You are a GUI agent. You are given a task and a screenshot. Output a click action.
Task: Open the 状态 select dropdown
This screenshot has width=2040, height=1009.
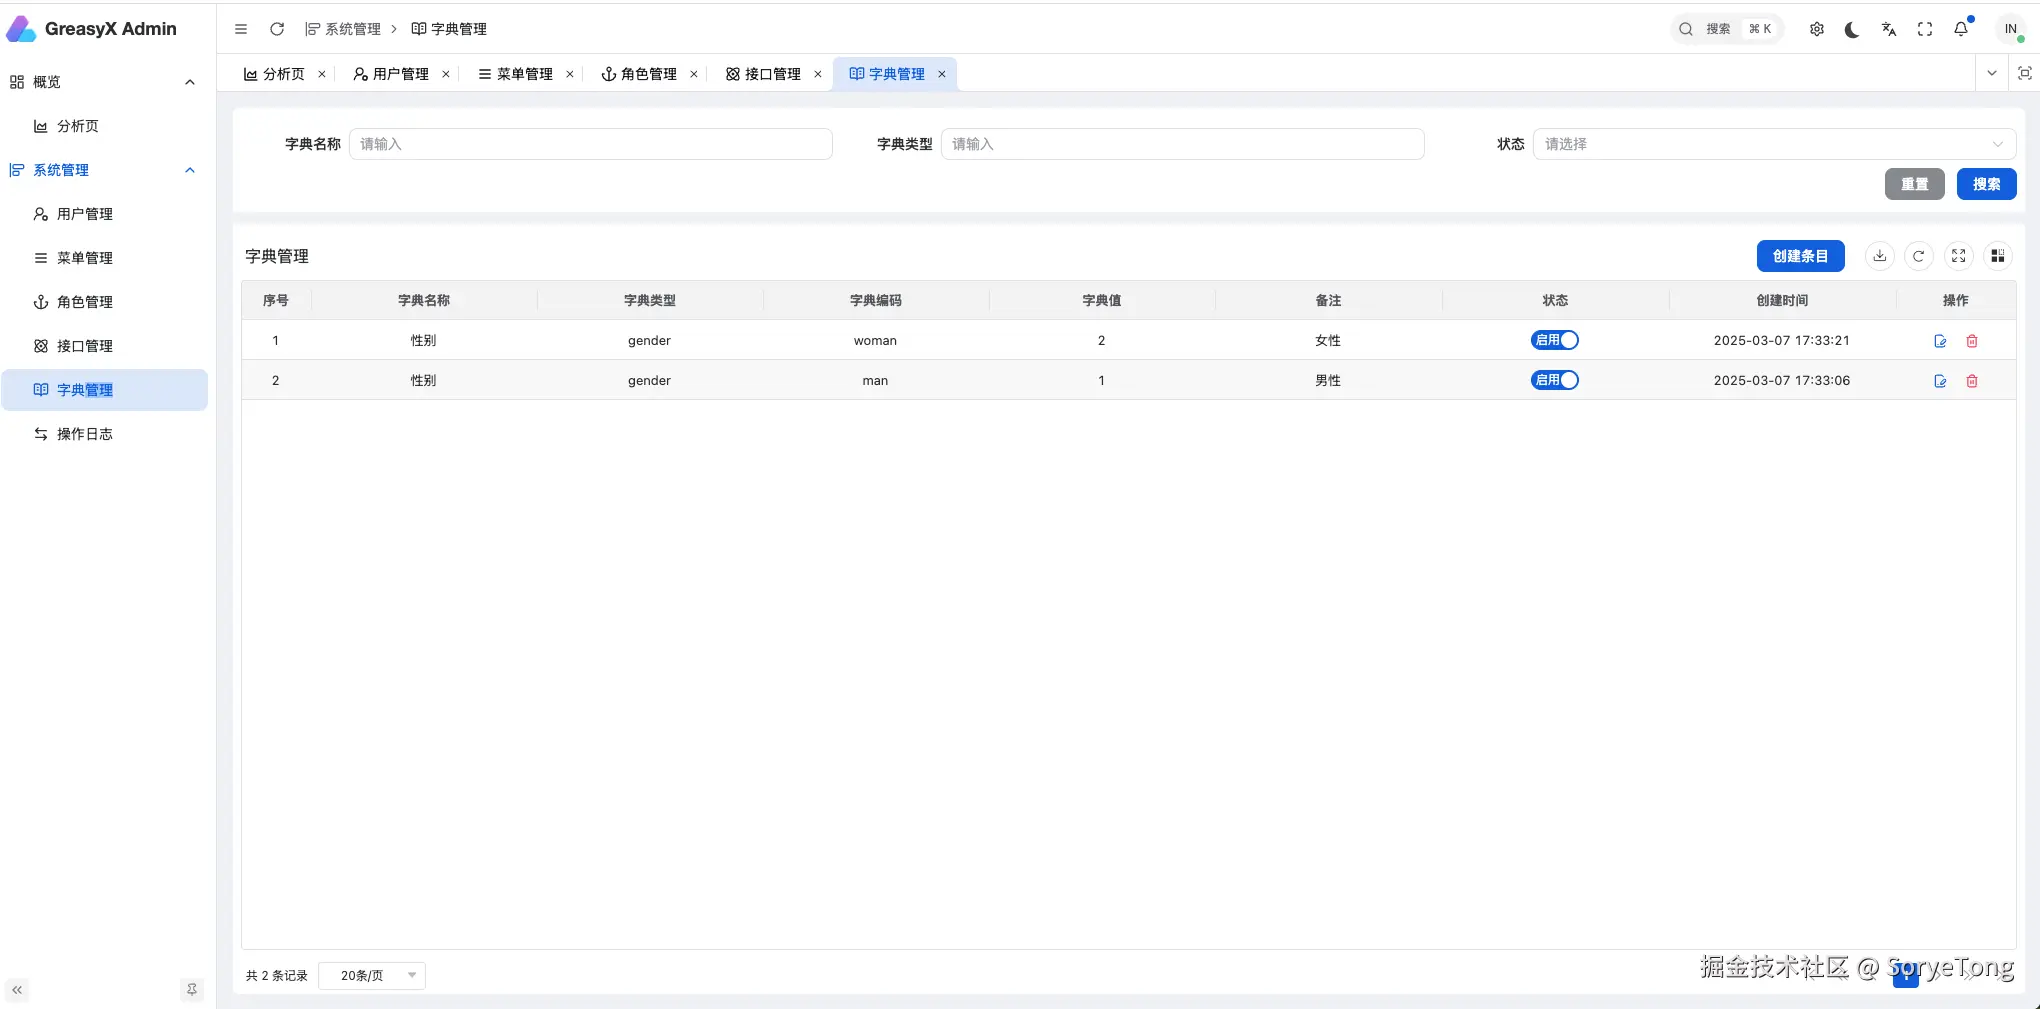click(x=1774, y=144)
